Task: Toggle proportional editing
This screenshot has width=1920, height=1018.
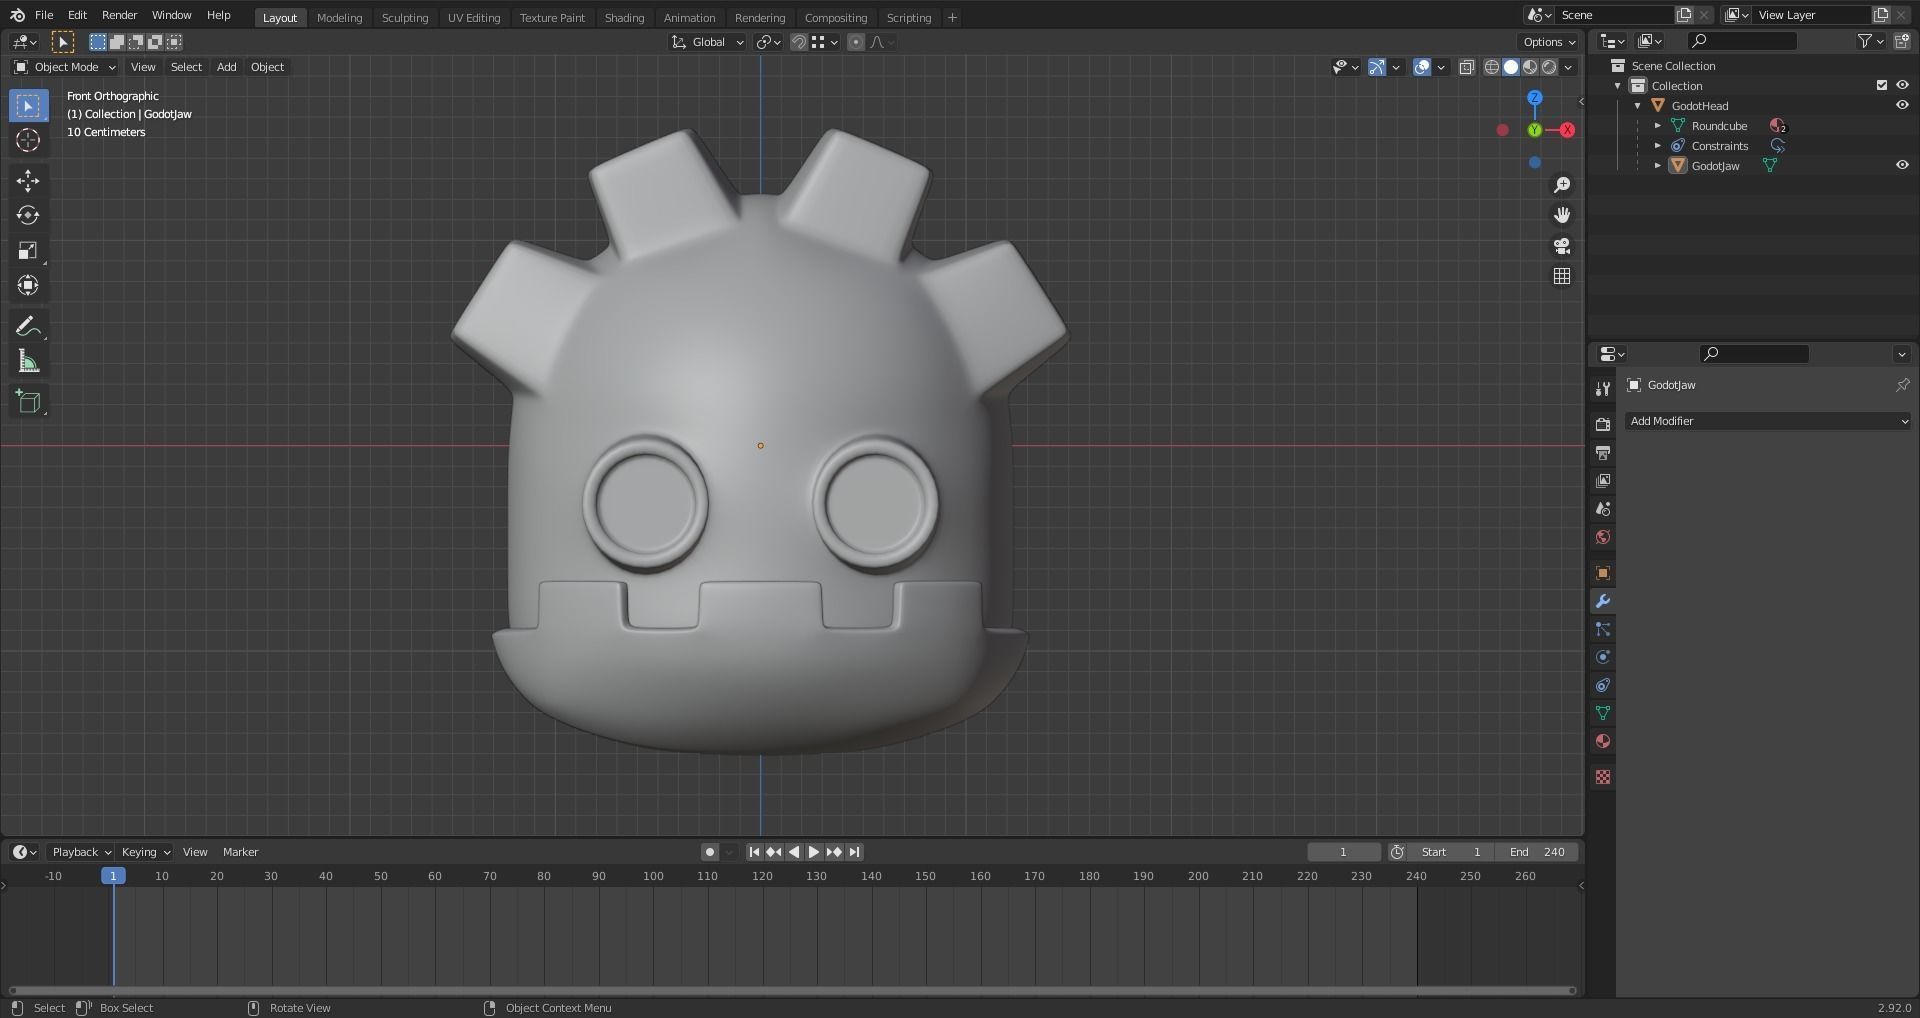Action: point(856,42)
